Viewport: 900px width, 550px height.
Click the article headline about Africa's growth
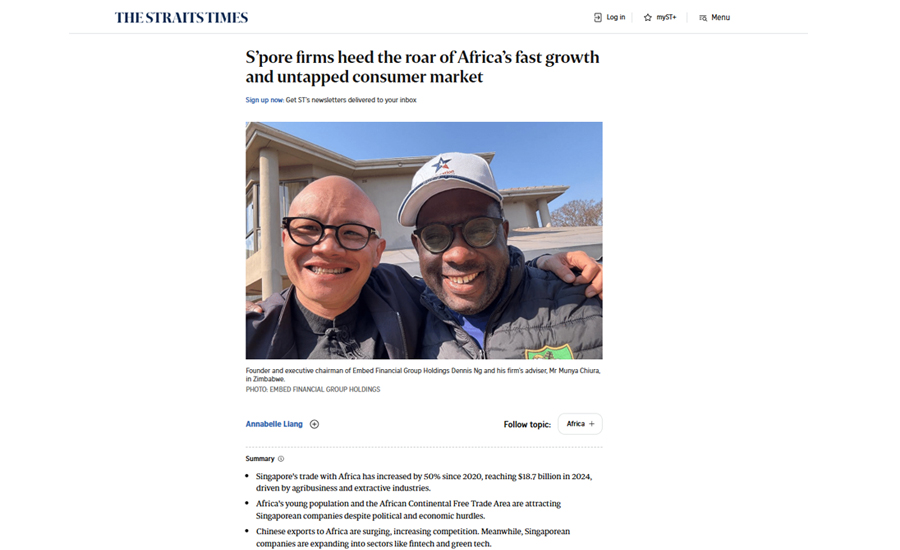point(422,67)
